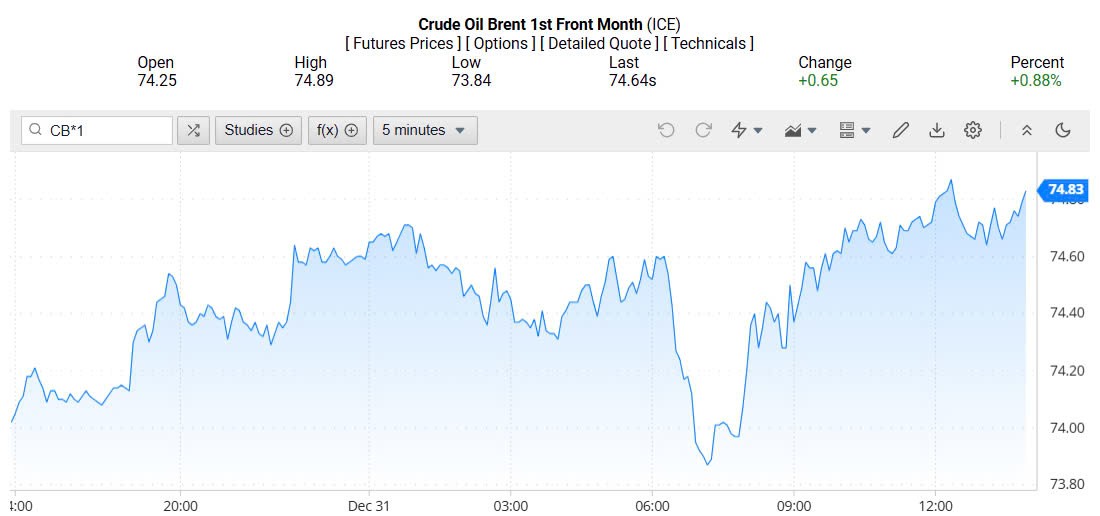Viewport: 1100px width, 516px height.
Task: Go to the Options page
Action: click(500, 43)
